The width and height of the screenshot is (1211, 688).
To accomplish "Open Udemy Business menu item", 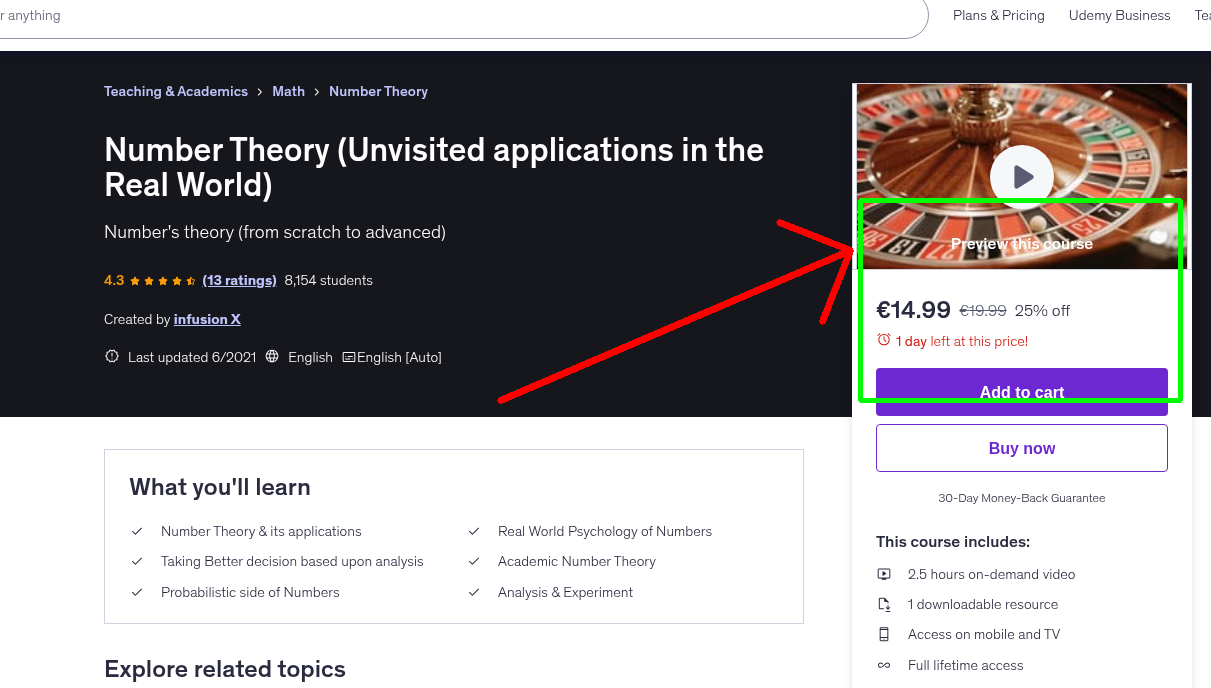I will point(1119,15).
